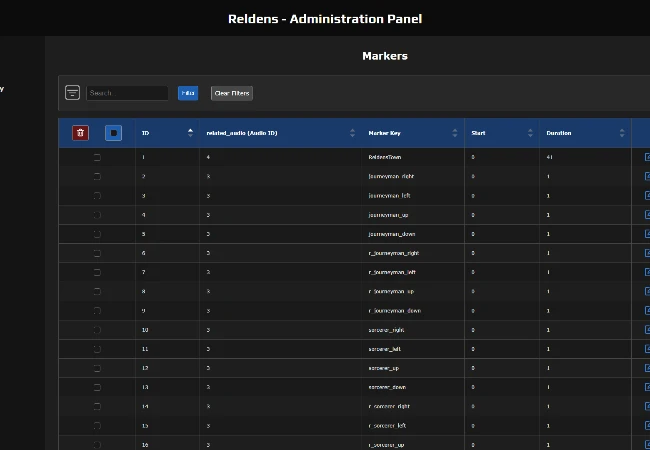This screenshot has height=450, width=650.
Task: Select the checkbox of the r_journeyman_right row
Action: click(97, 253)
